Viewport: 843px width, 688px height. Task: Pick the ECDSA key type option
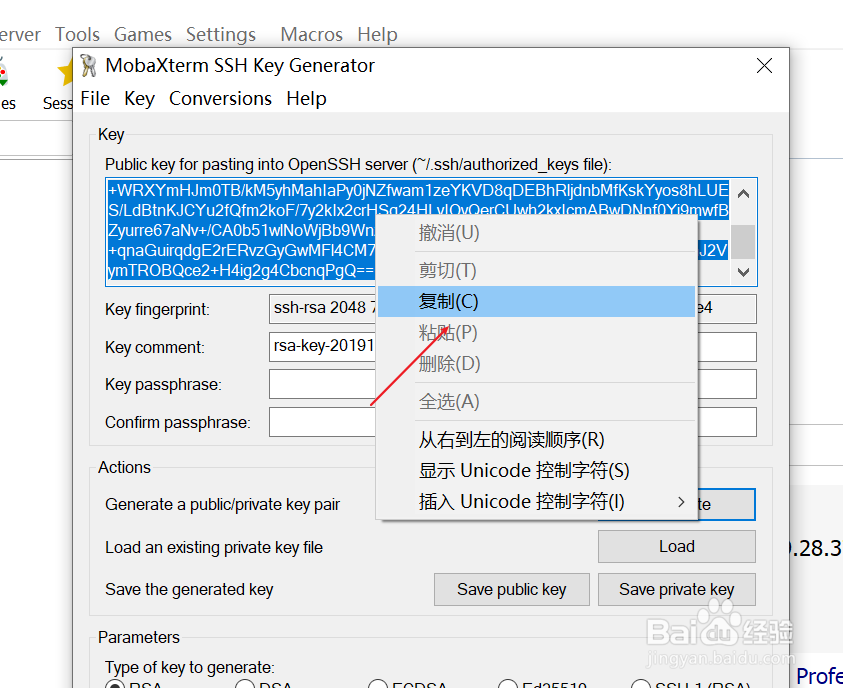(377, 686)
